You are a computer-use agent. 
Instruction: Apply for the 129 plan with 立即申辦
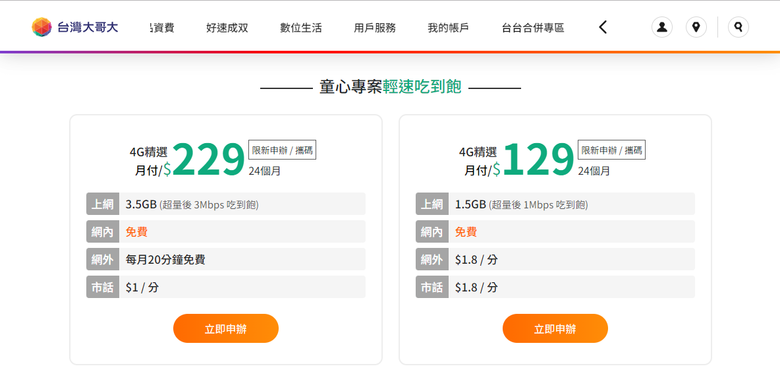(555, 328)
